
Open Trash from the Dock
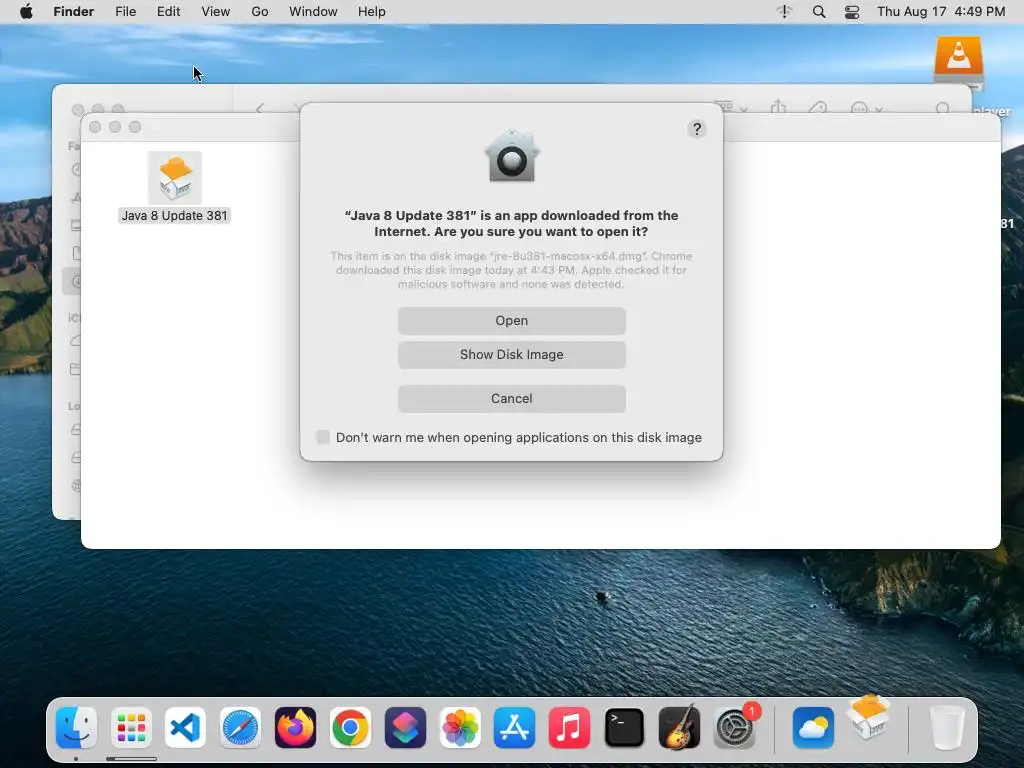point(947,727)
